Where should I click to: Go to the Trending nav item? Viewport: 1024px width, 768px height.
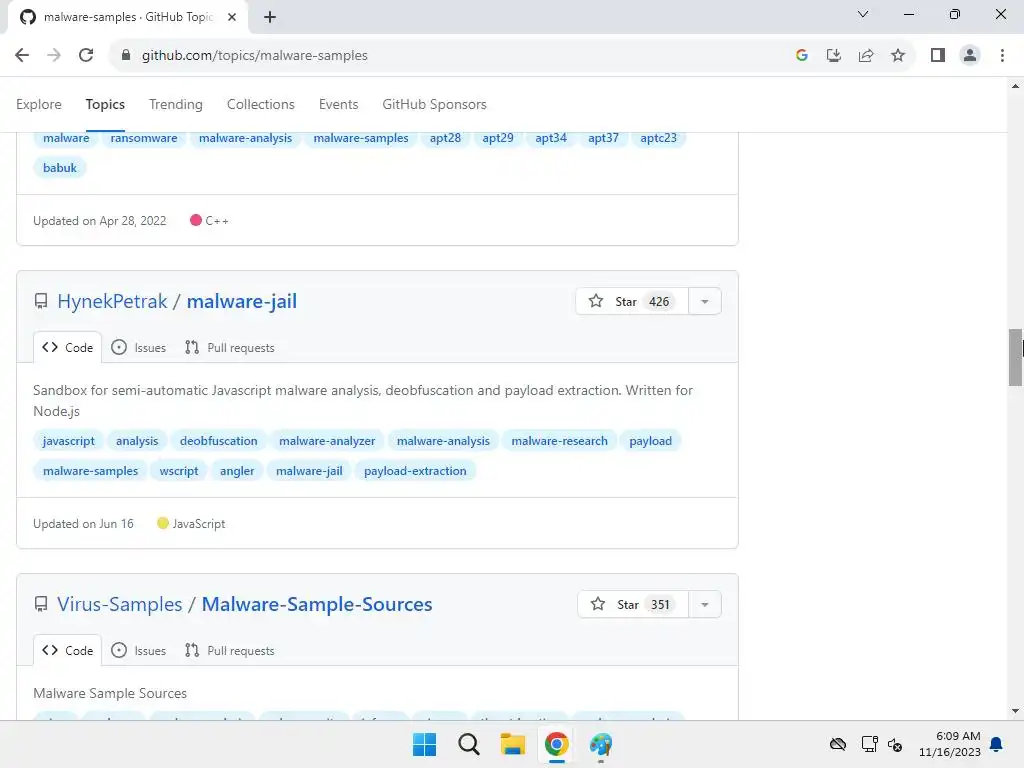point(176,104)
